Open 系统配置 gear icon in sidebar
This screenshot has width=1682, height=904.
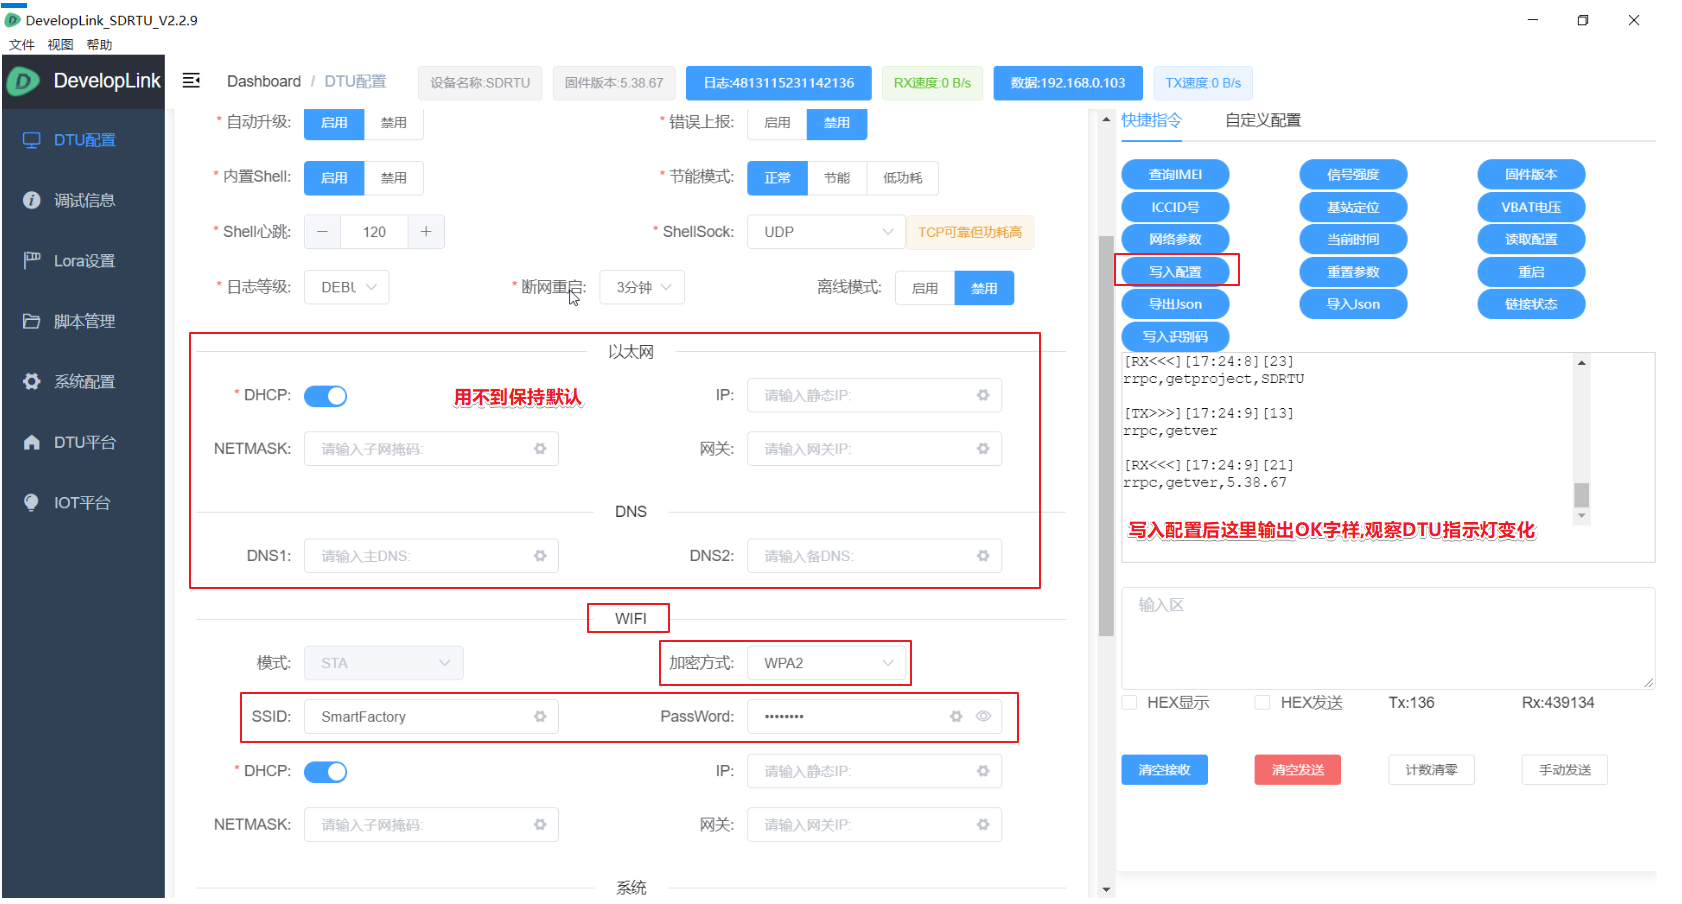pyautogui.click(x=32, y=381)
